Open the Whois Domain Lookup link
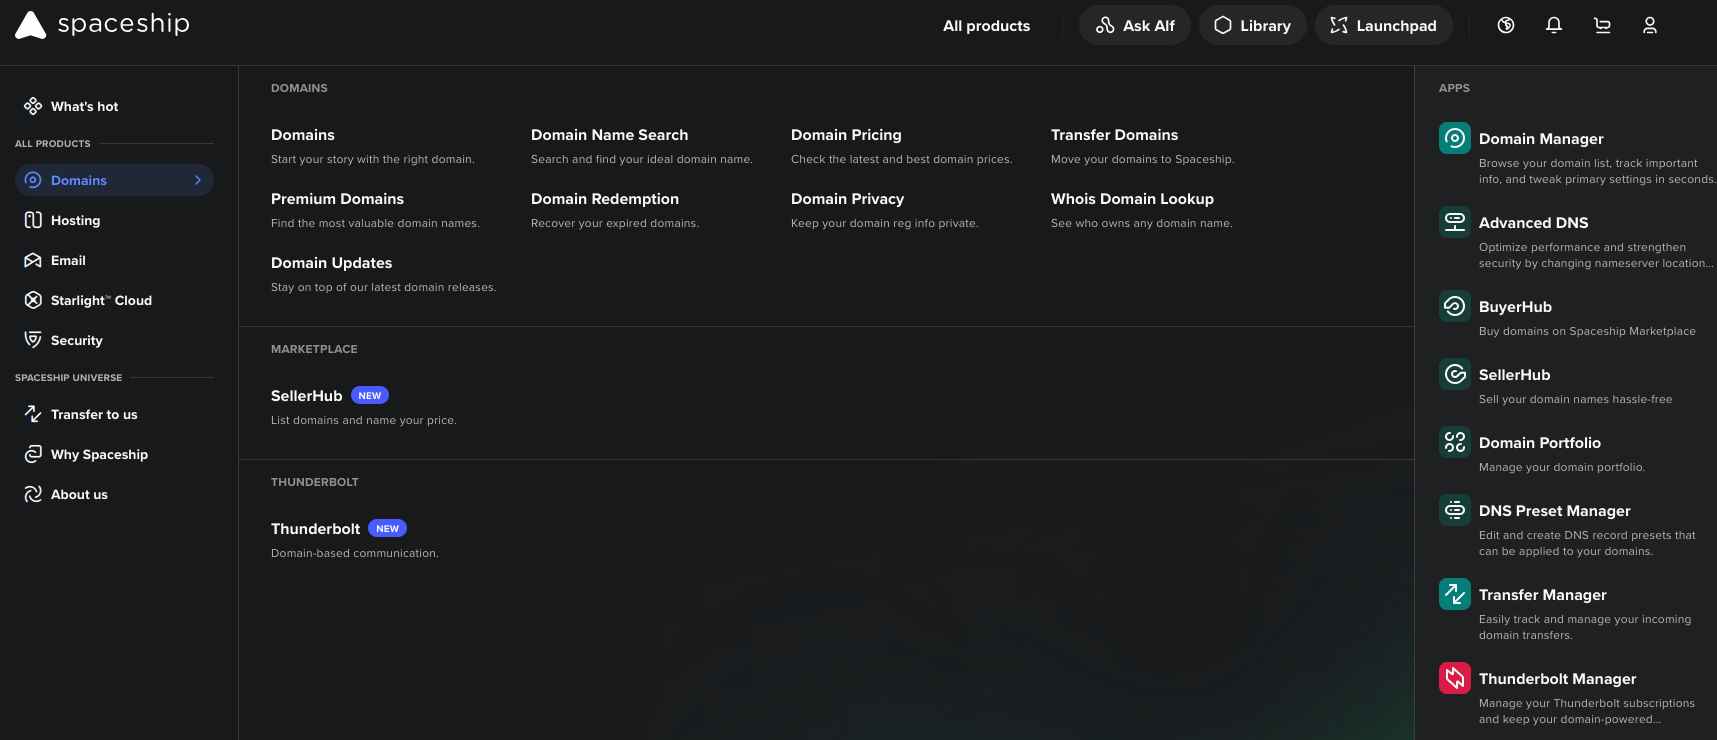 [x=1131, y=199]
